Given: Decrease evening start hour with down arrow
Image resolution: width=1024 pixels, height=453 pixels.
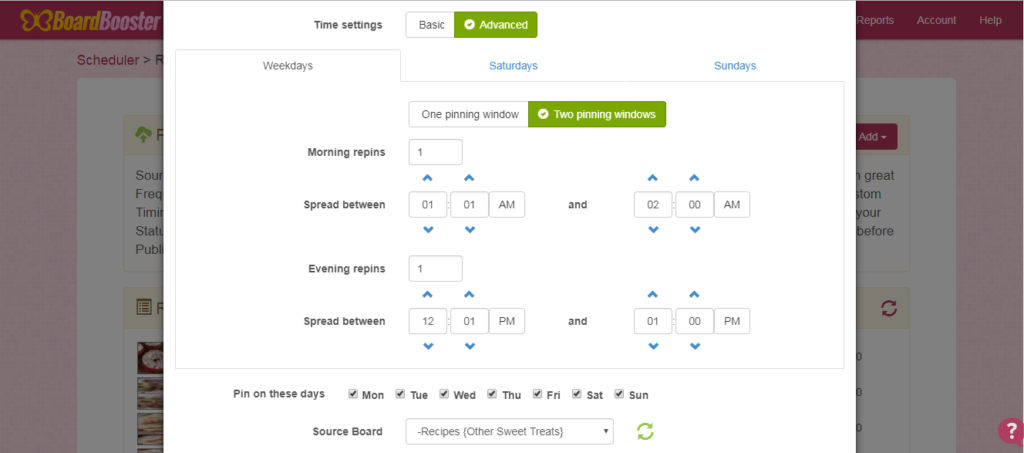Looking at the screenshot, I should [x=428, y=346].
